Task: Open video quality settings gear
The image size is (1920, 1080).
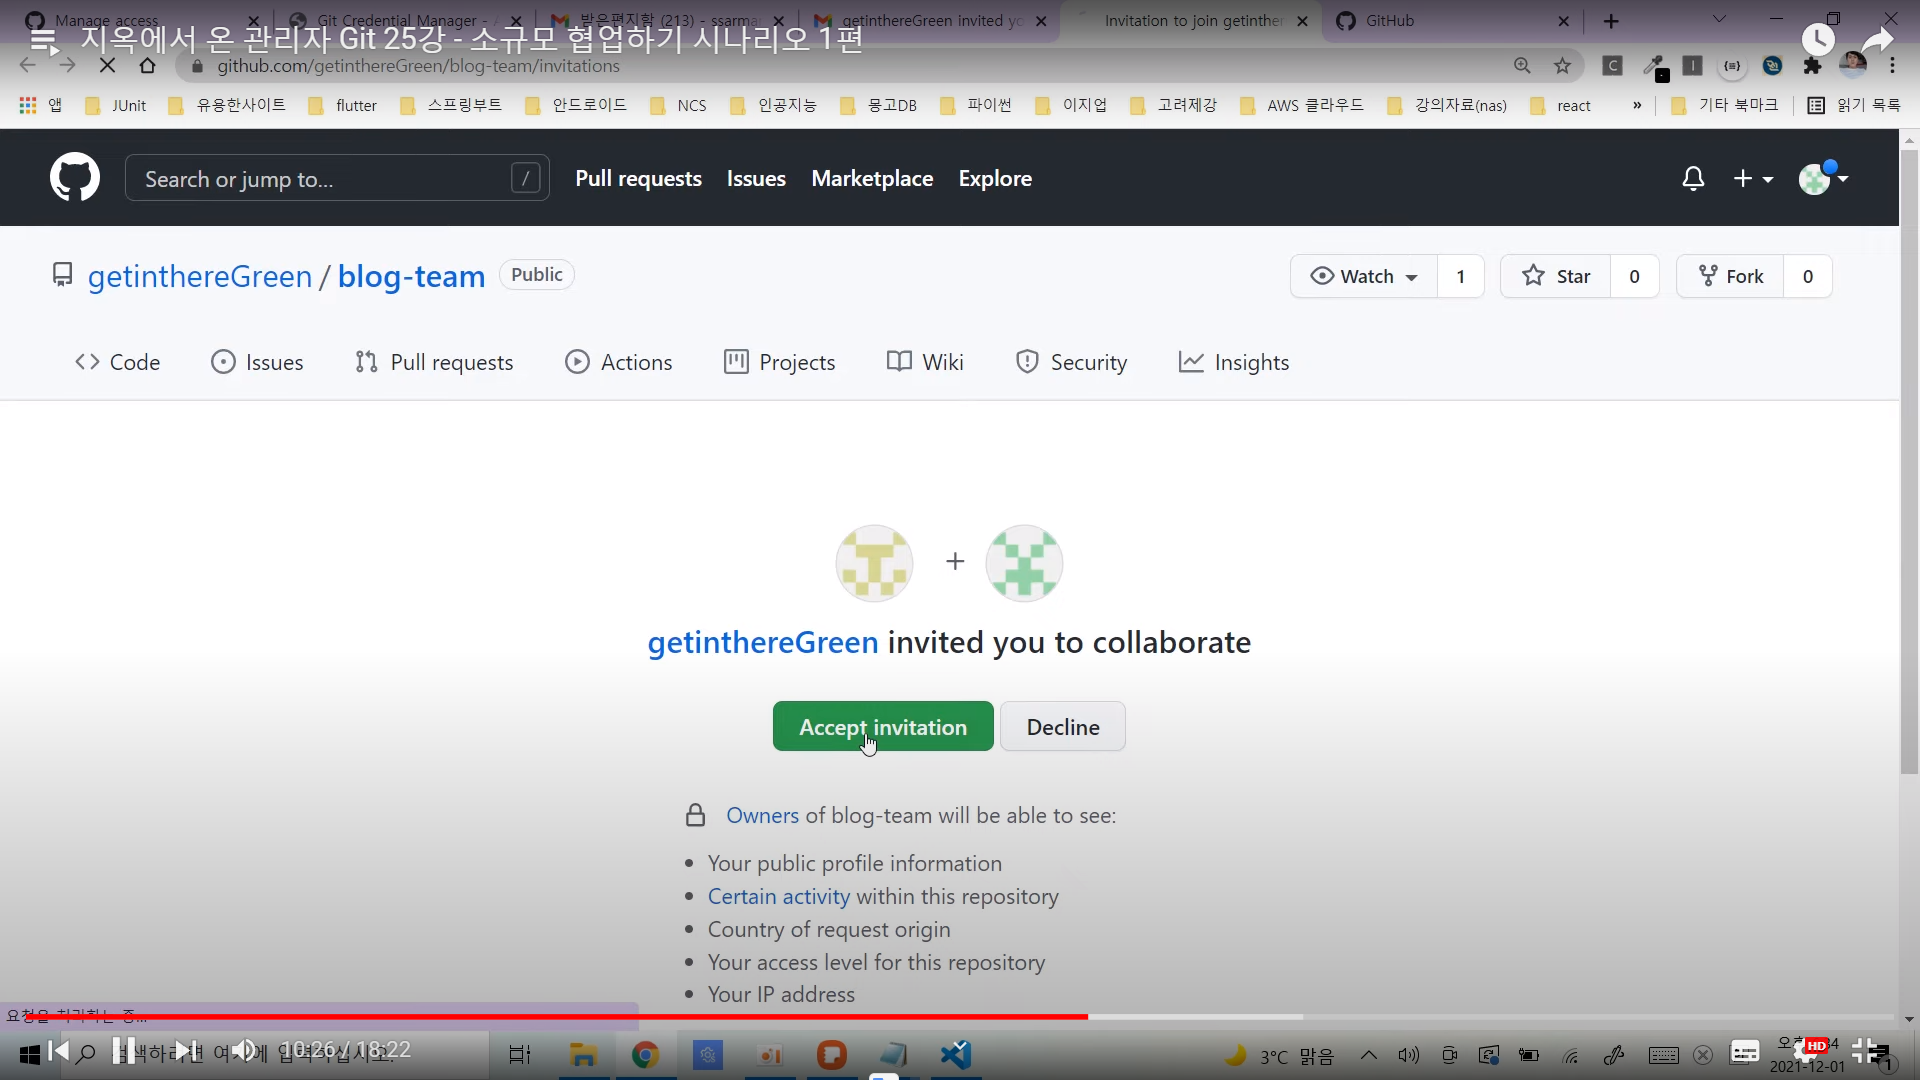Action: pyautogui.click(x=1808, y=1050)
